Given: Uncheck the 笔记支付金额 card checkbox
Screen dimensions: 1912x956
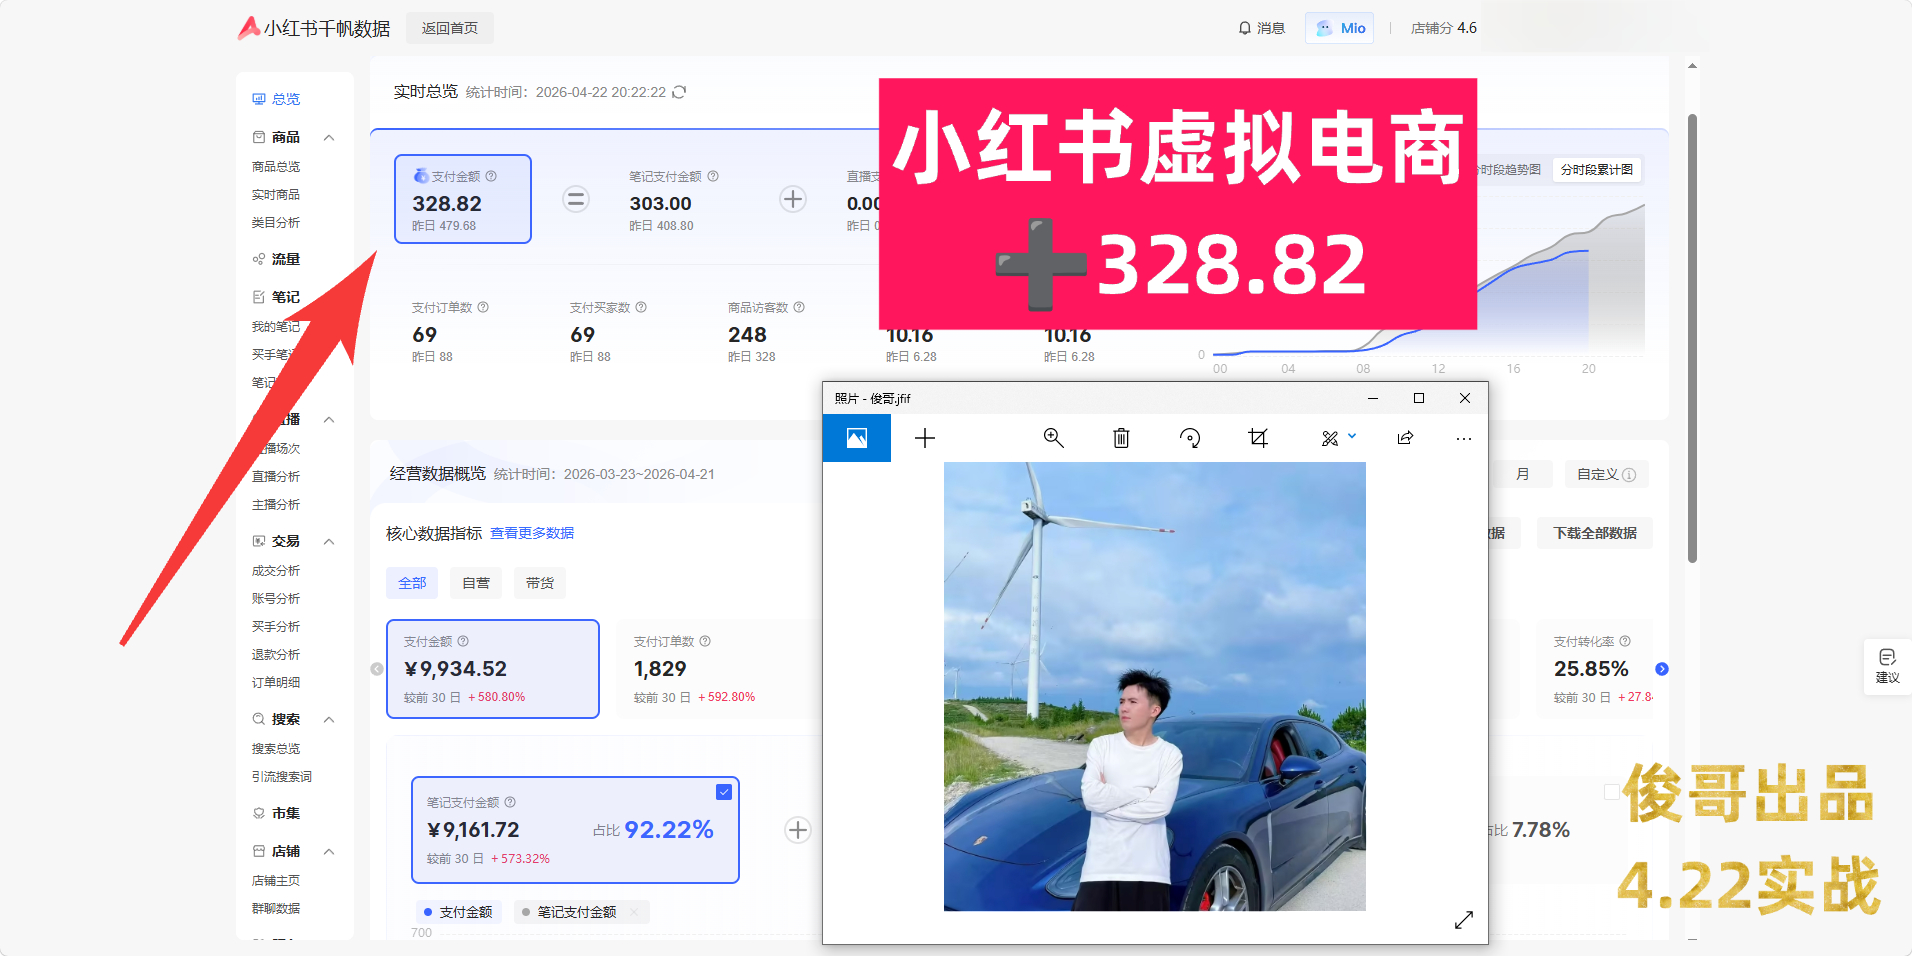Looking at the screenshot, I should 724,792.
